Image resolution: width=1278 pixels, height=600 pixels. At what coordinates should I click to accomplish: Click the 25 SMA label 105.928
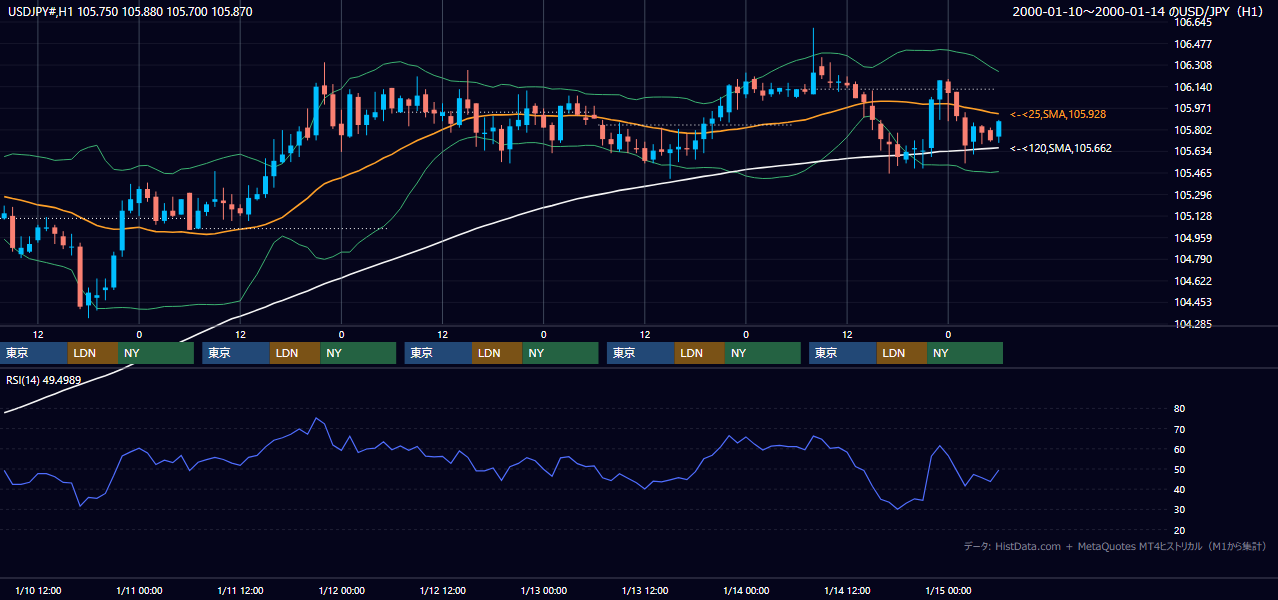coord(1060,114)
